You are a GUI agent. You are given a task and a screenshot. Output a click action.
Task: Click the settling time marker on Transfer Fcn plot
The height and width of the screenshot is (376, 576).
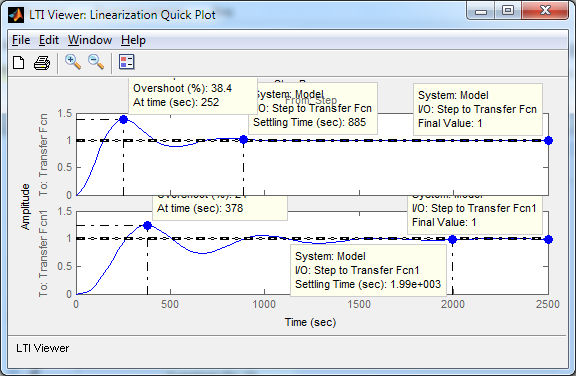(244, 140)
